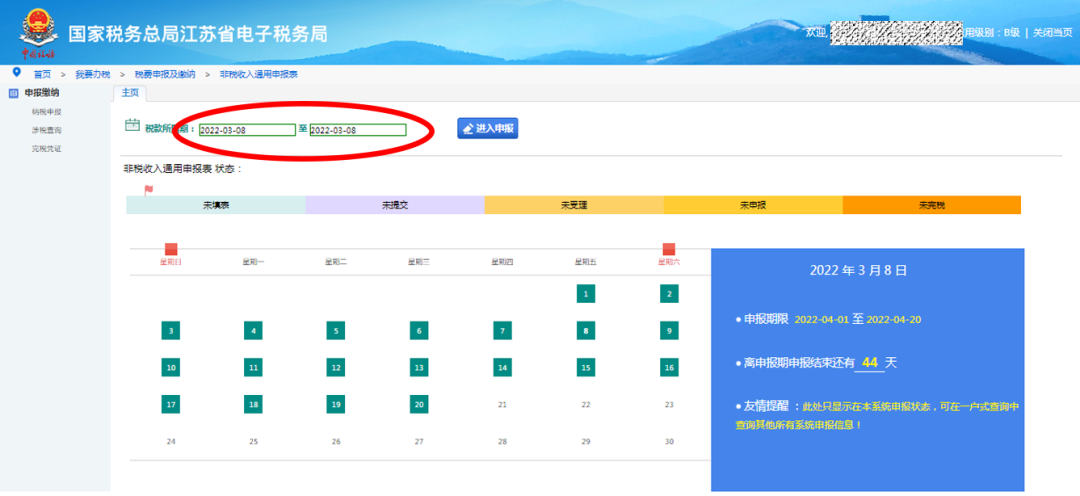This screenshot has width=1080, height=496.
Task: Click the calendar icon beside 税款所属期
Action: click(x=132, y=125)
